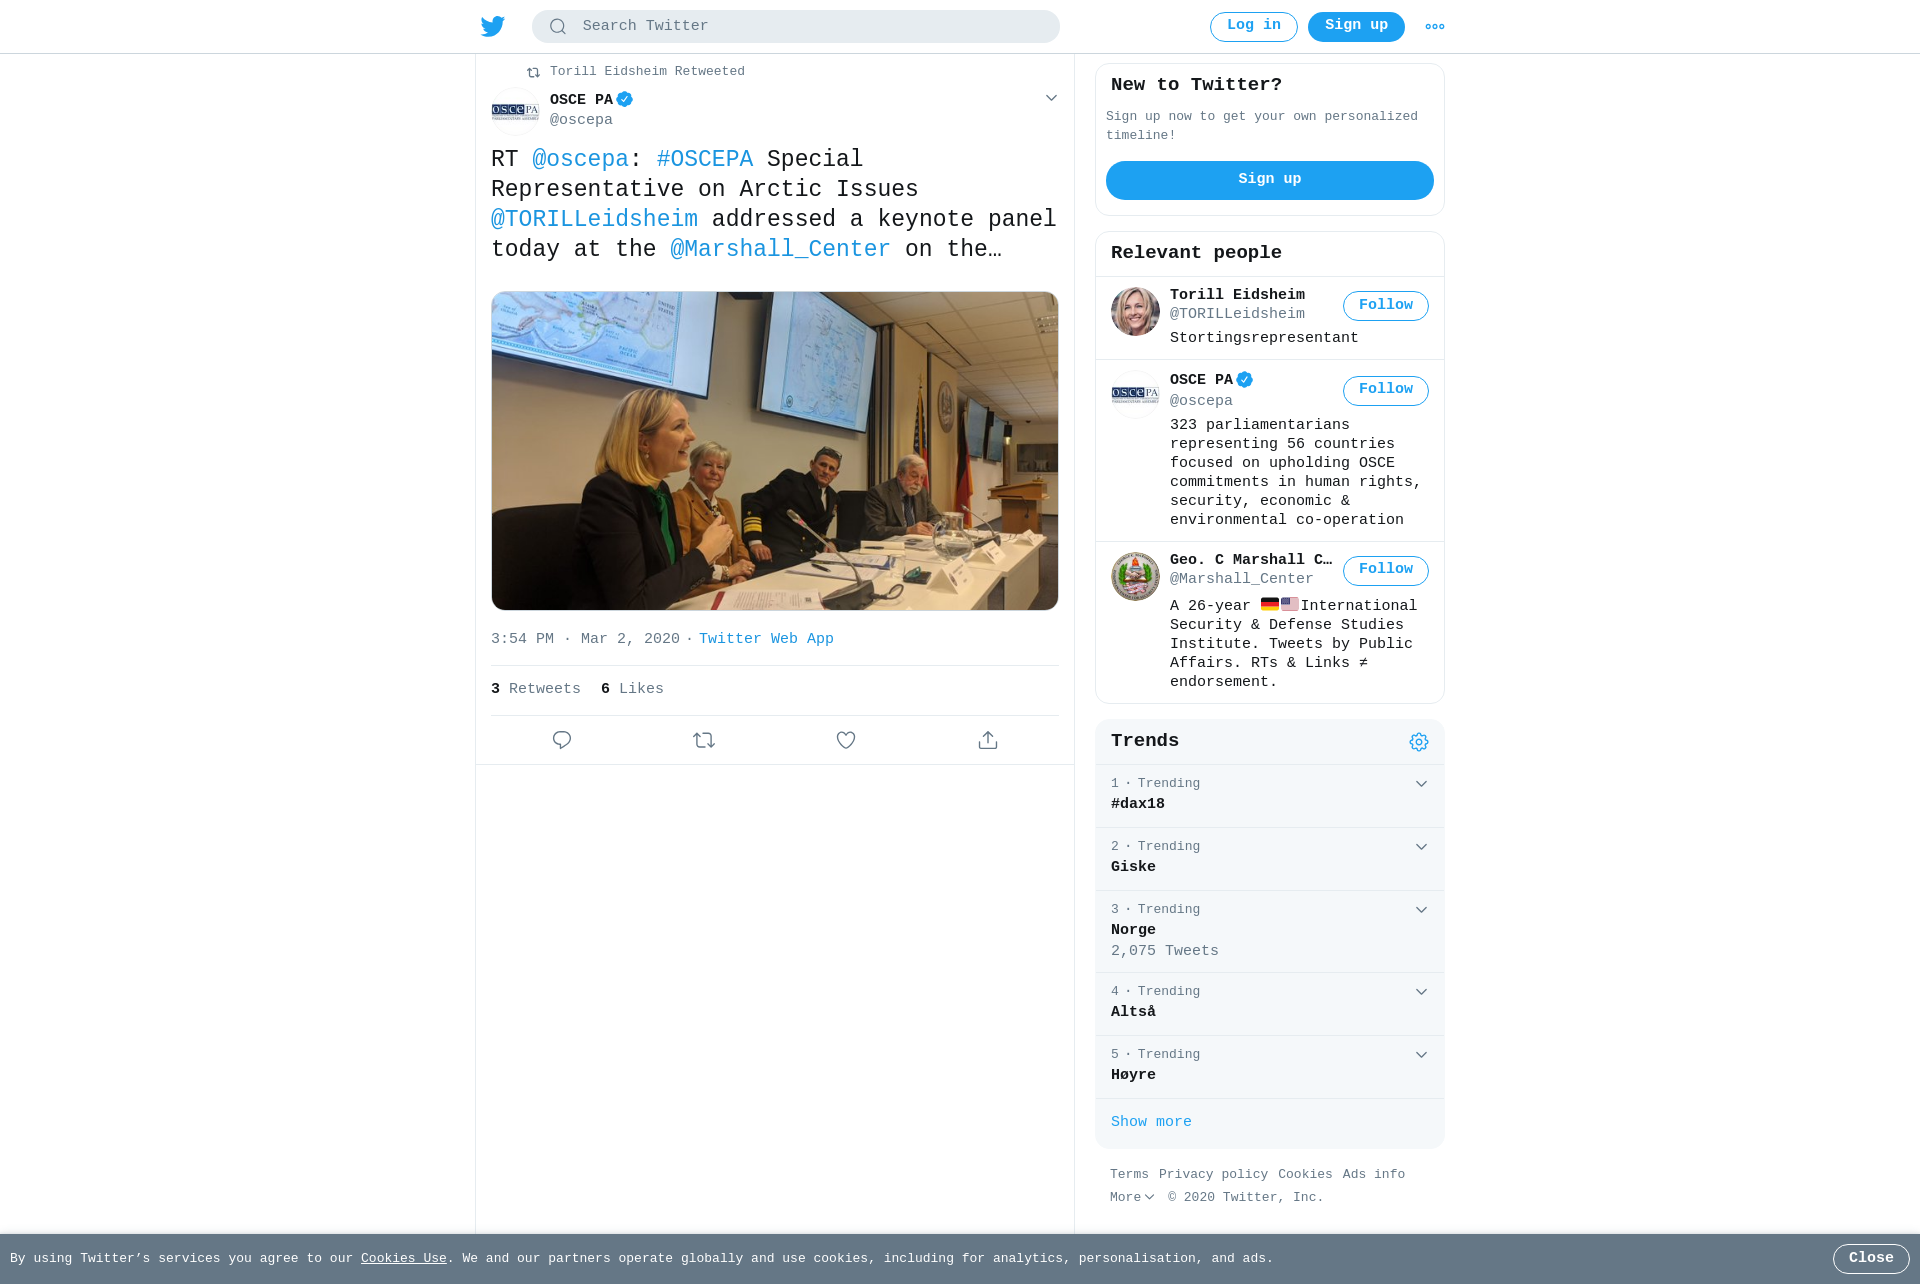The height and width of the screenshot is (1284, 1920).
Task: Click the OSCE PA avatar in tweet header
Action: (515, 111)
